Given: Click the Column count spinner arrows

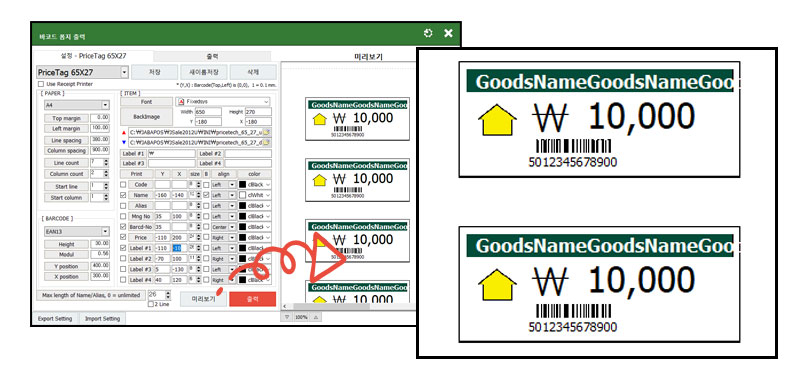Looking at the screenshot, I should coord(106,174).
